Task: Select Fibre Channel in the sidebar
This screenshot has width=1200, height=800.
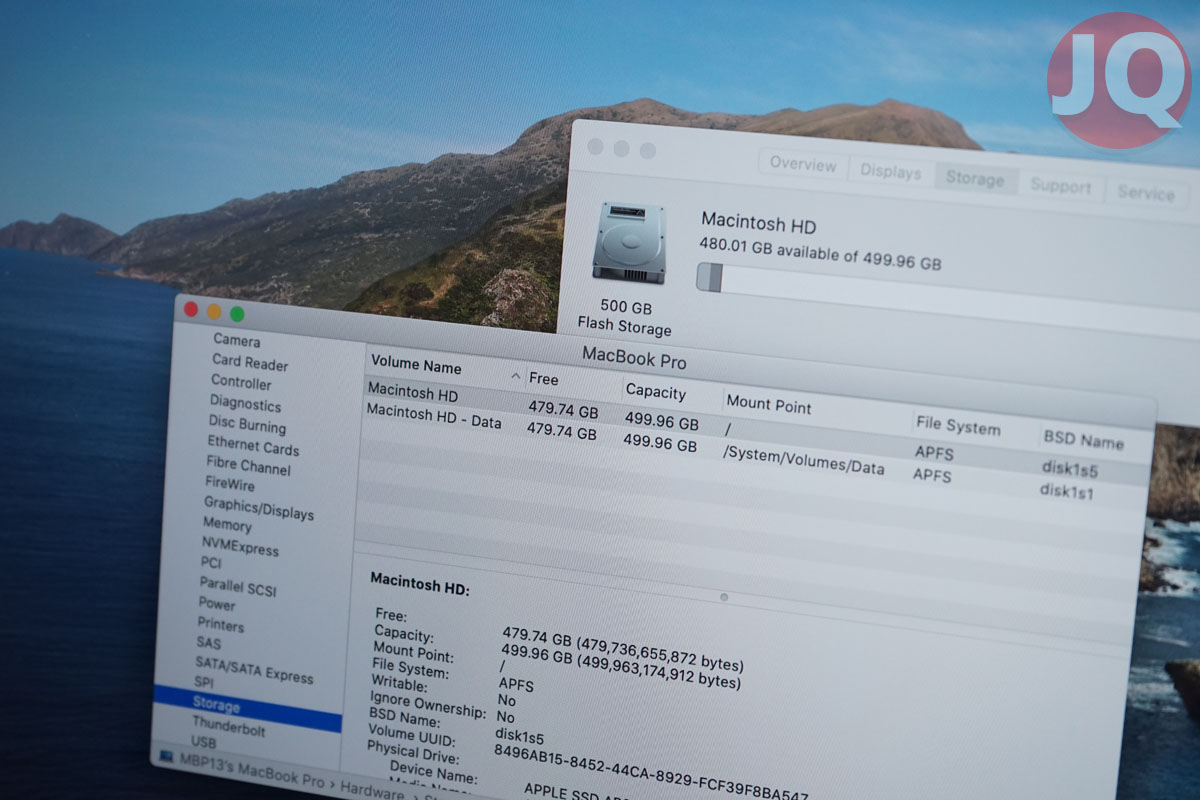Action: click(x=249, y=466)
